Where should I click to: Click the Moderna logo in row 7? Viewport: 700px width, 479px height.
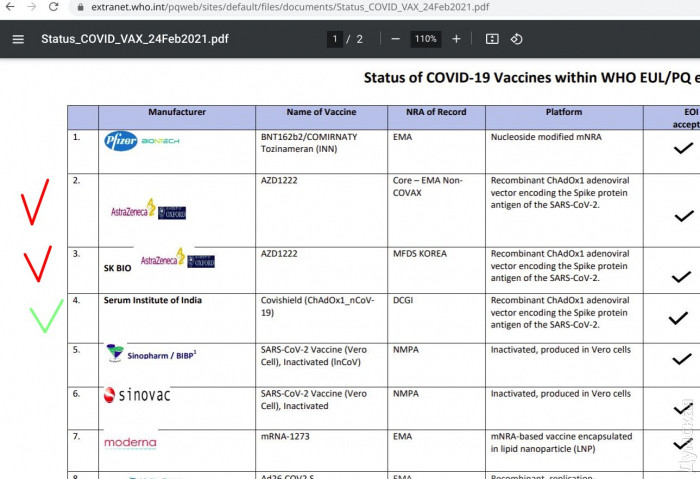130,442
